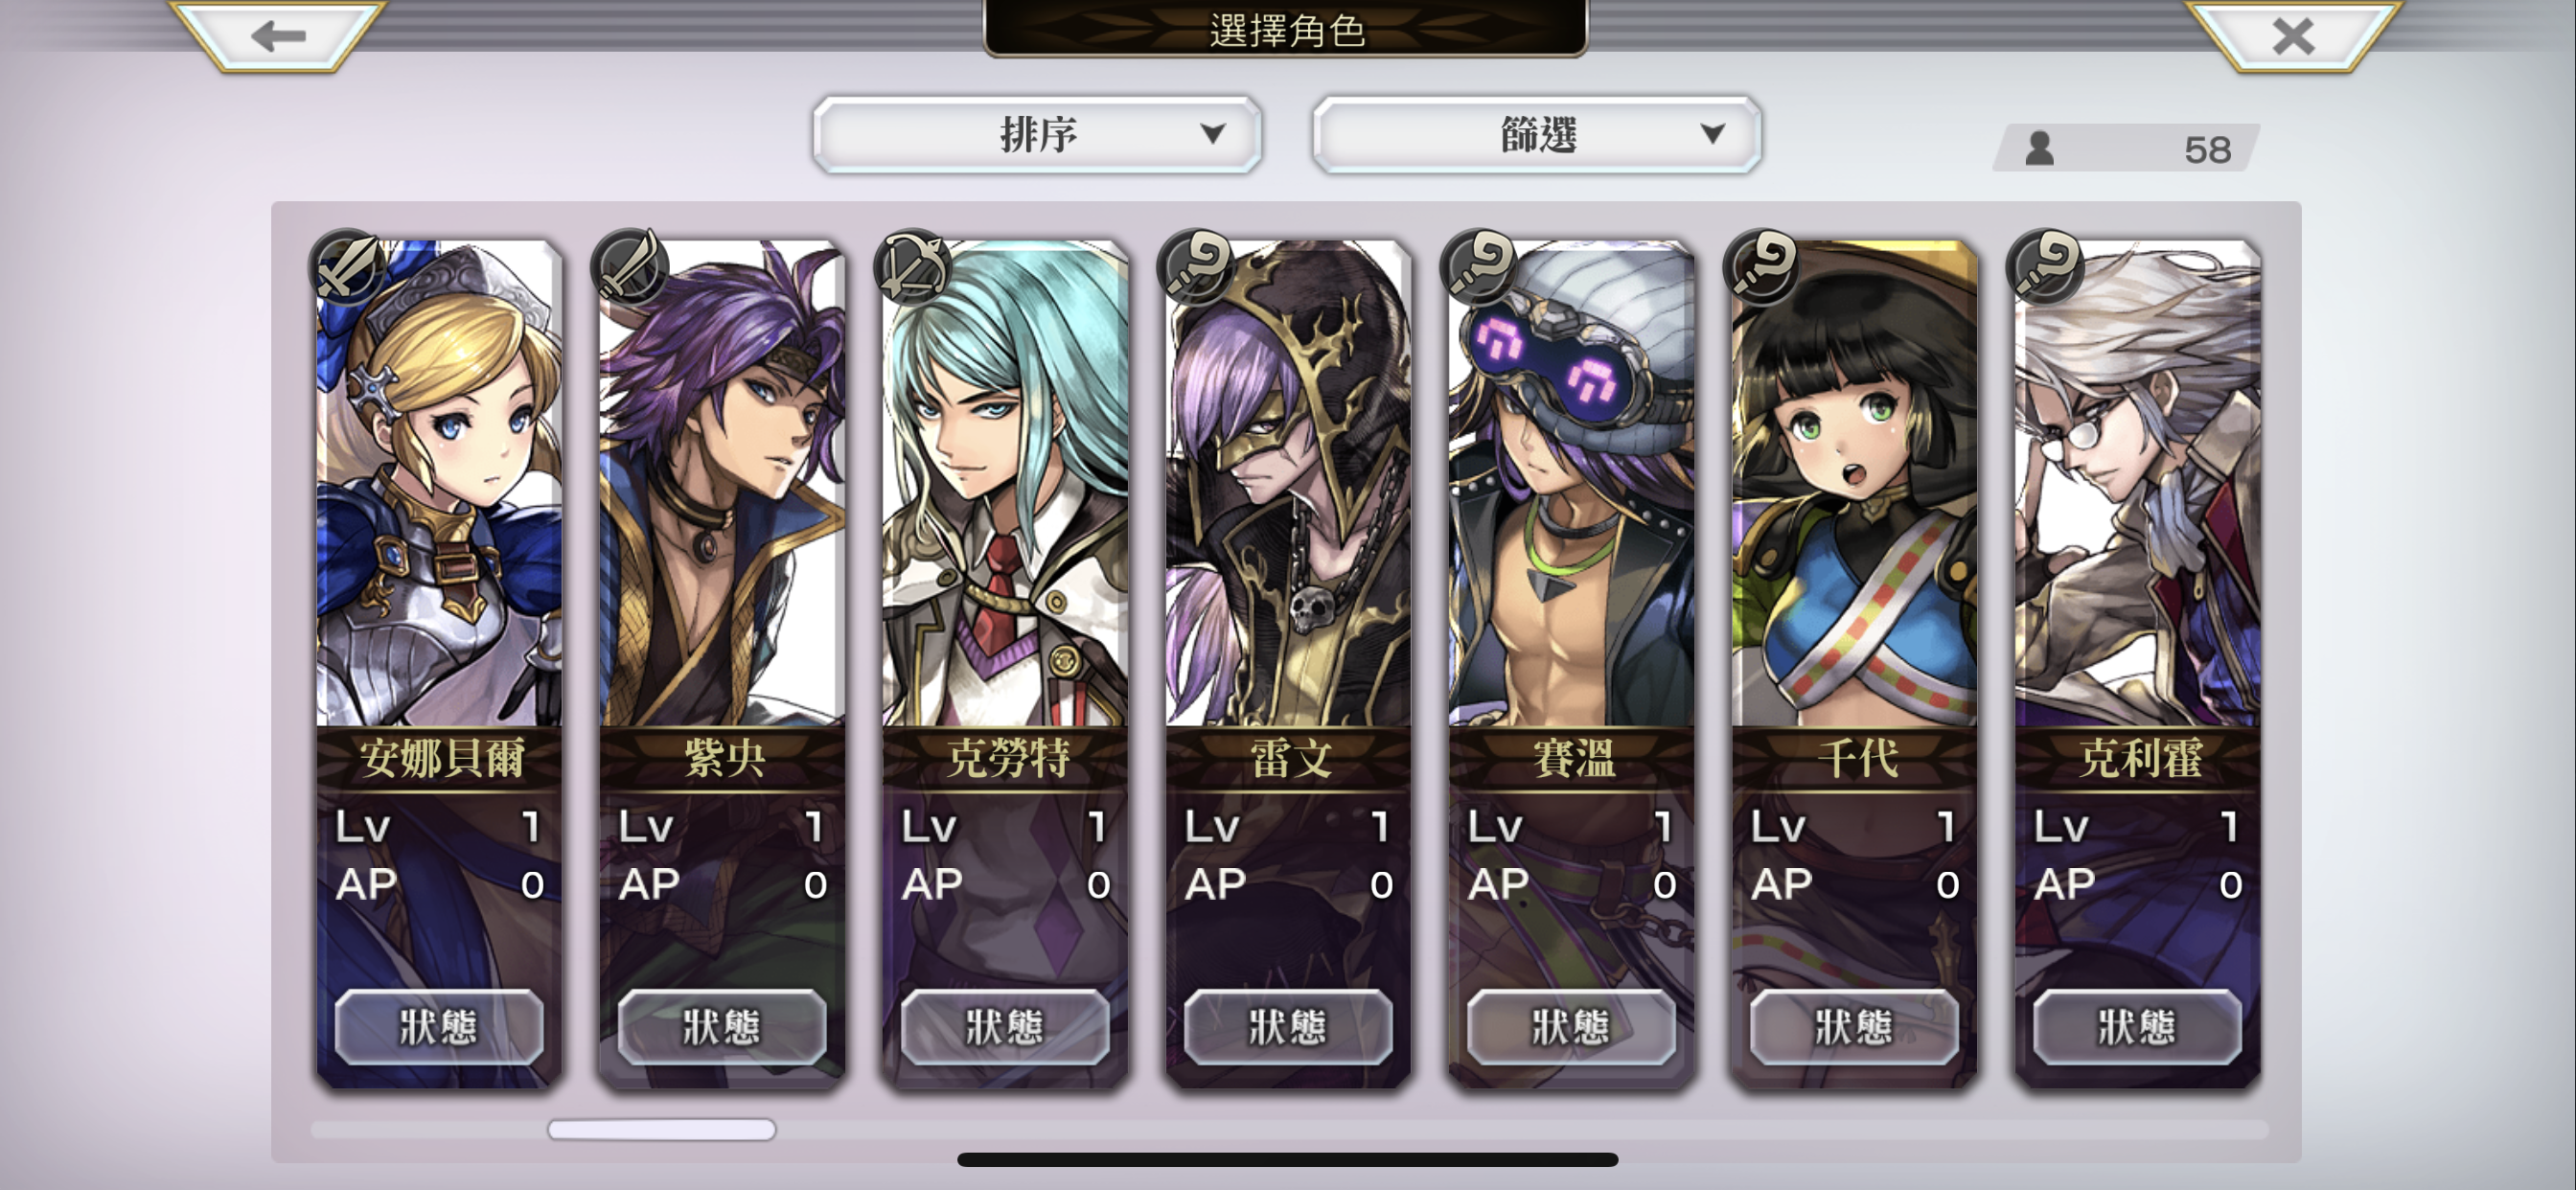Click the arrow on the 篩選 dropdown

[1712, 134]
